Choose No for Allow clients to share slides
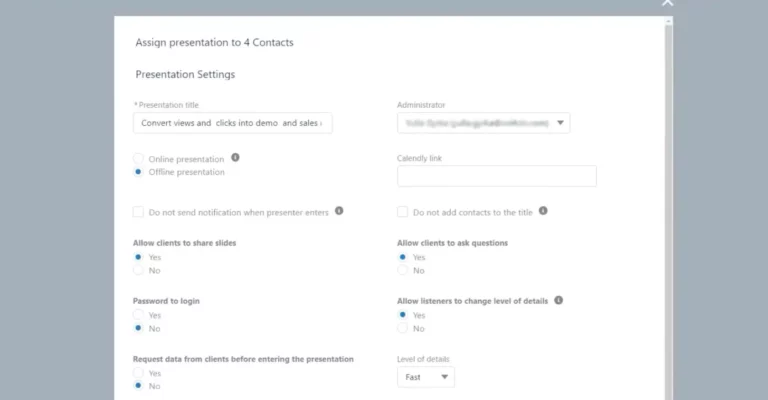 click(138, 270)
